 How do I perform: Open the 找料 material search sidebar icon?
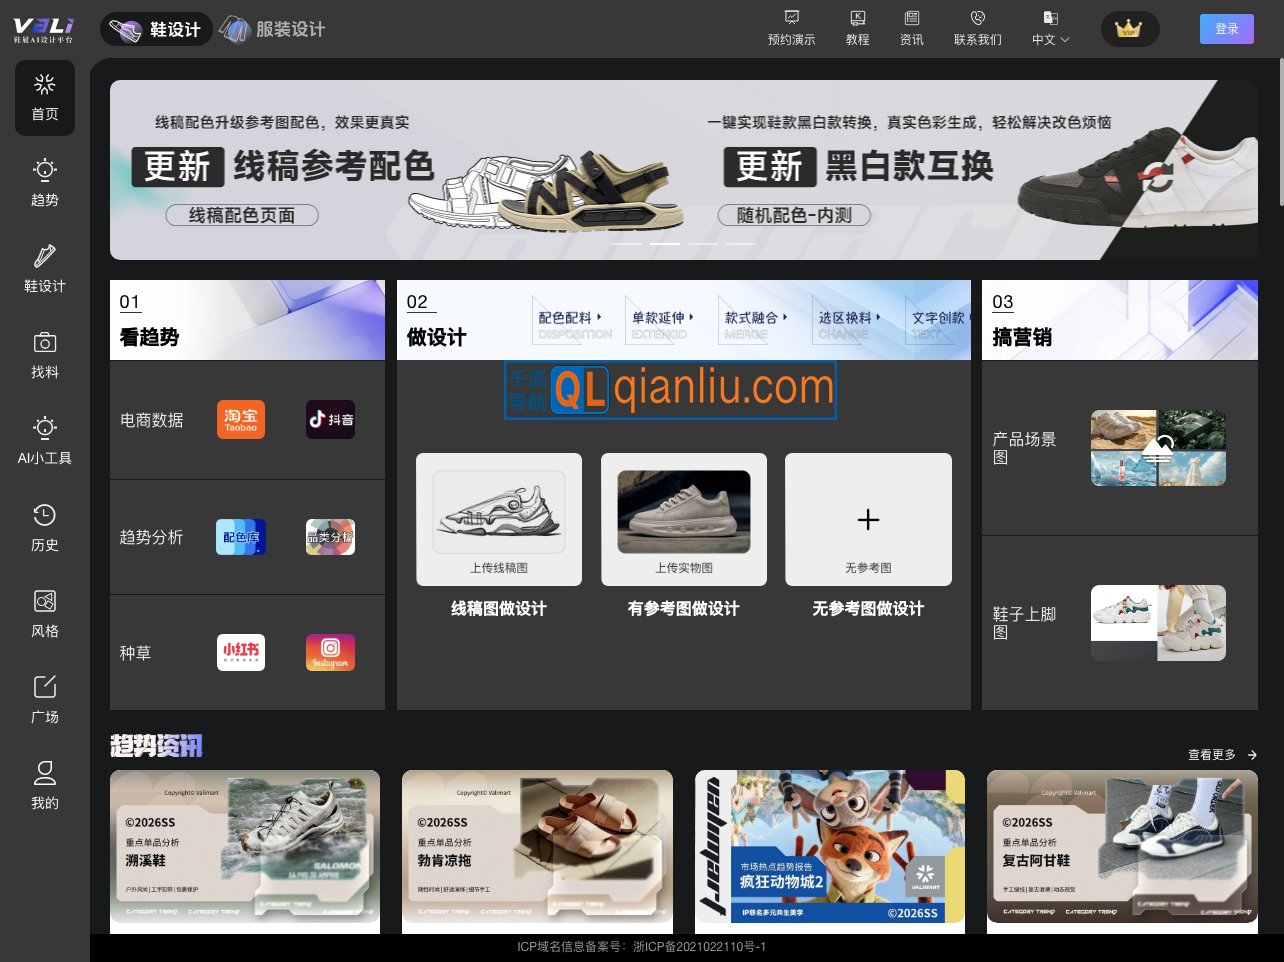tap(44, 356)
